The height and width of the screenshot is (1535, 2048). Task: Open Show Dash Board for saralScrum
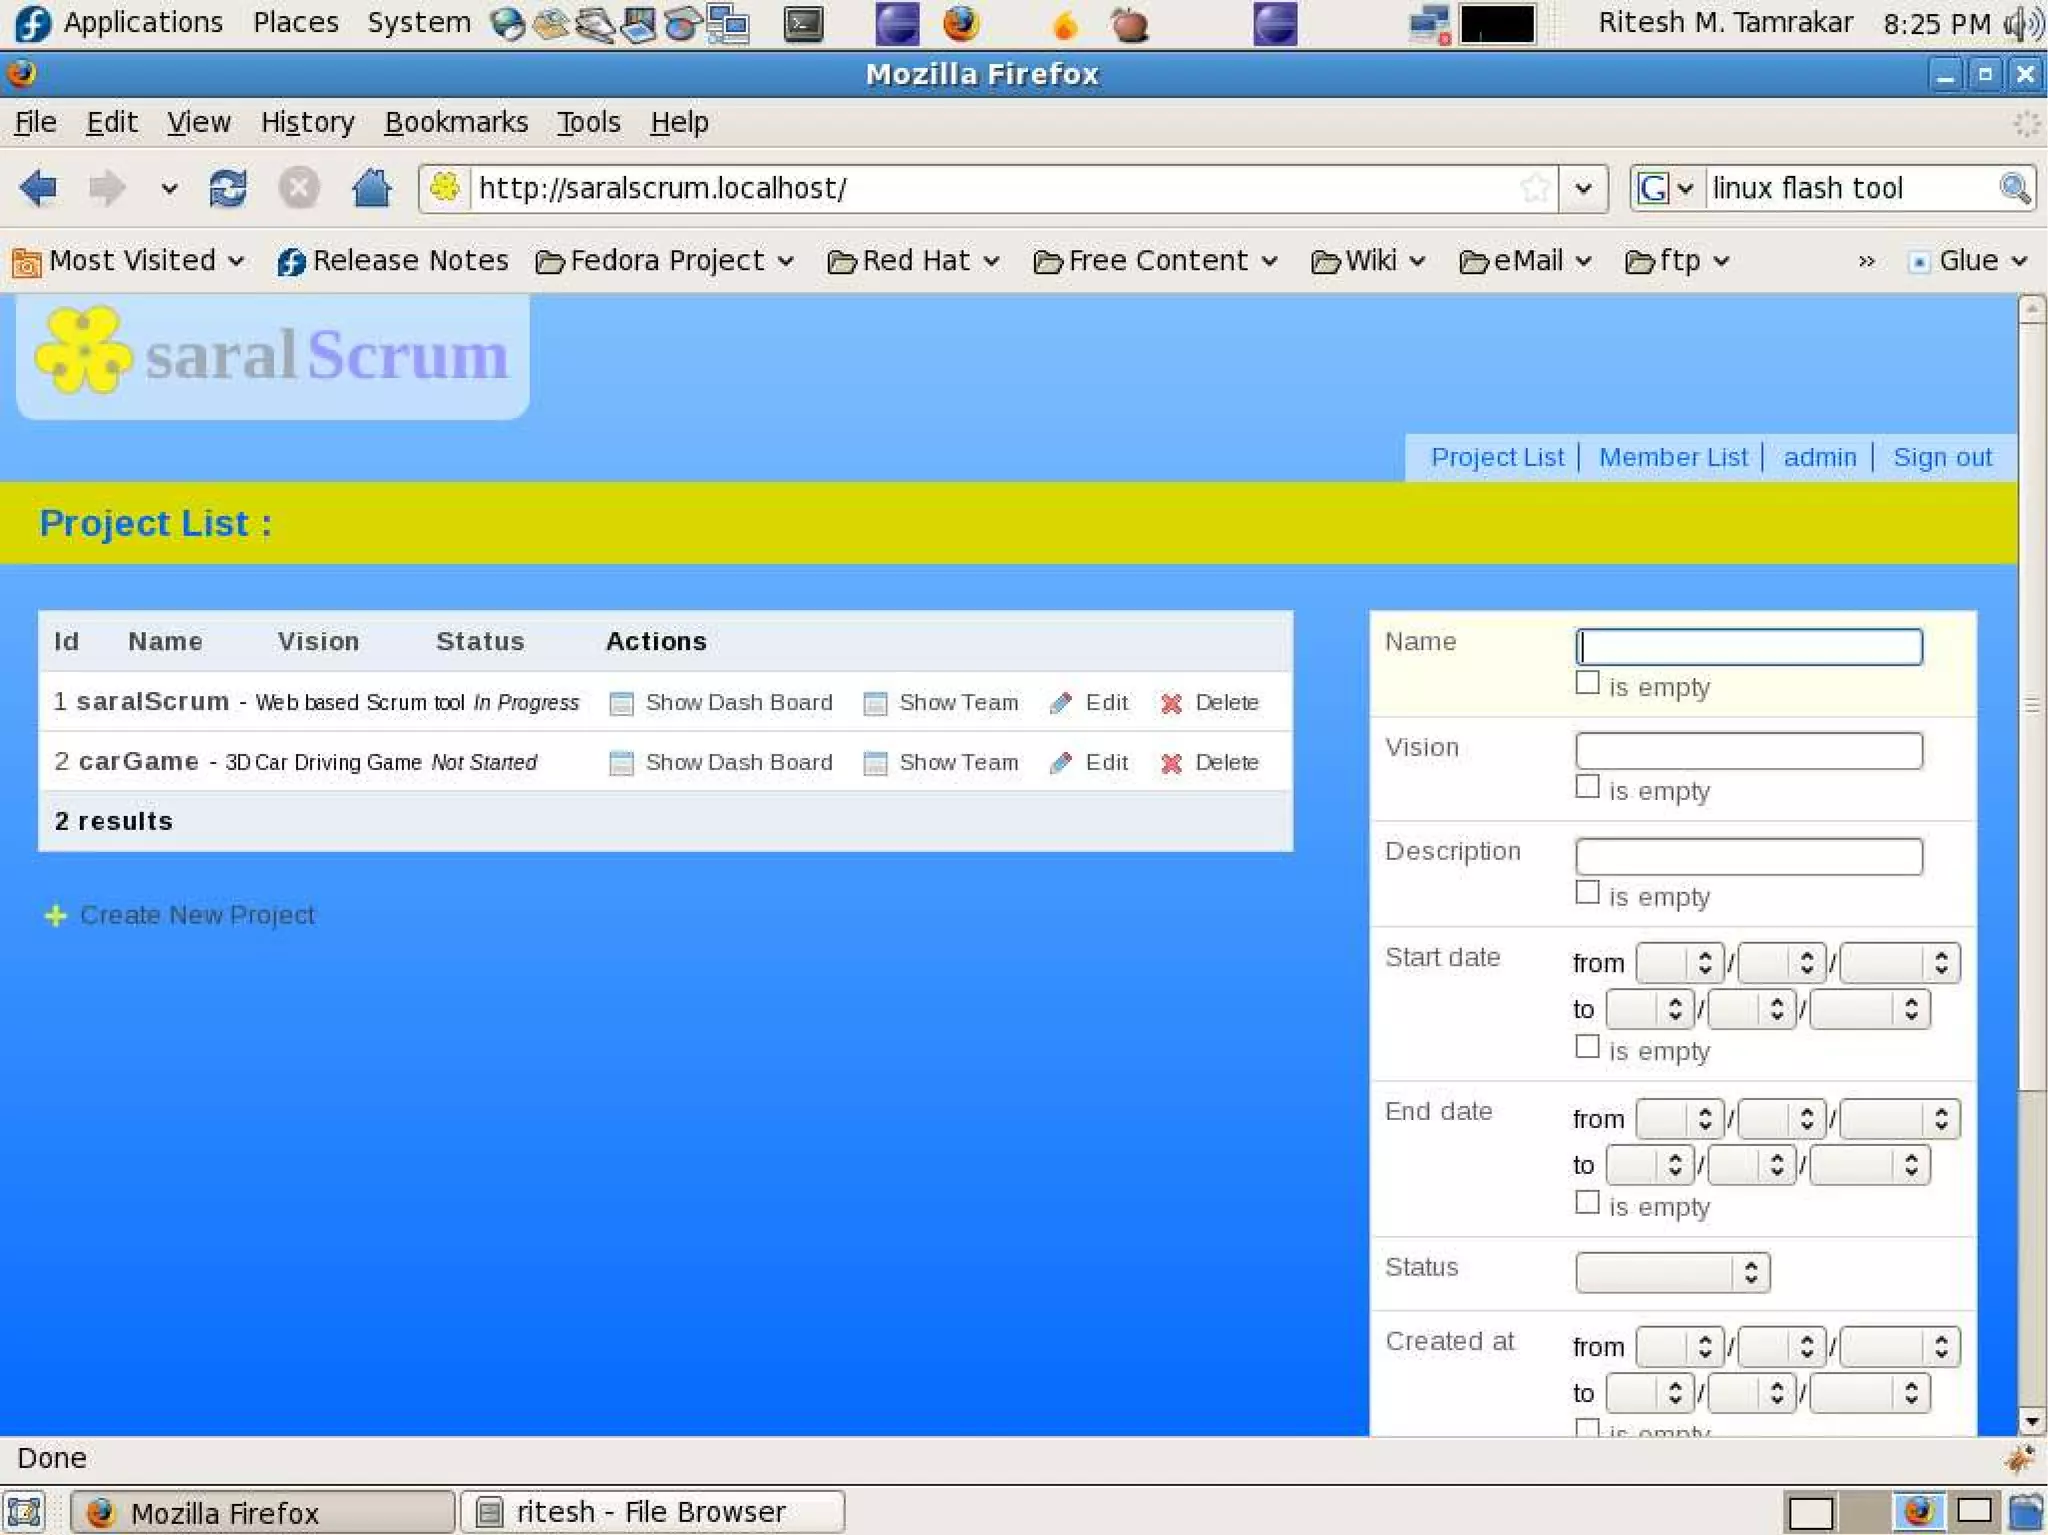[737, 703]
